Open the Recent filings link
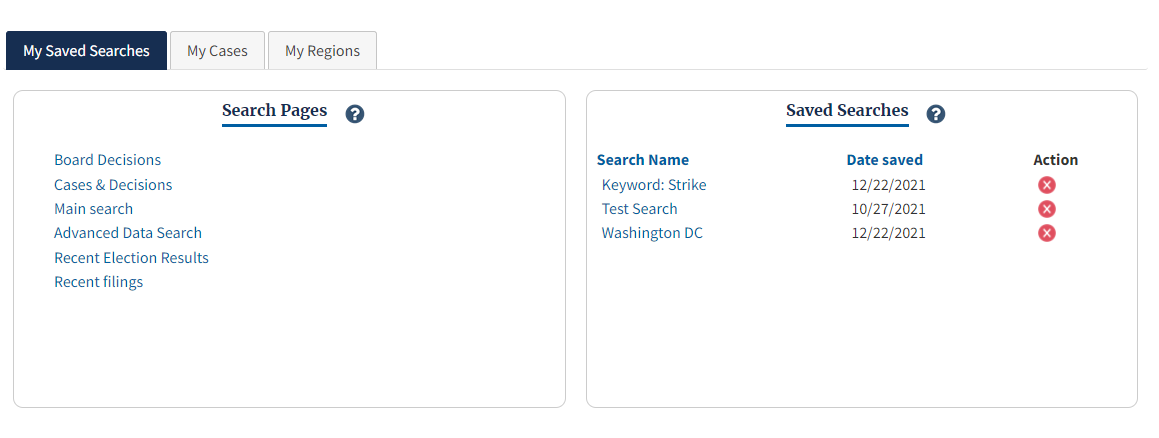The height and width of the screenshot is (438, 1159). pyautogui.click(x=98, y=282)
